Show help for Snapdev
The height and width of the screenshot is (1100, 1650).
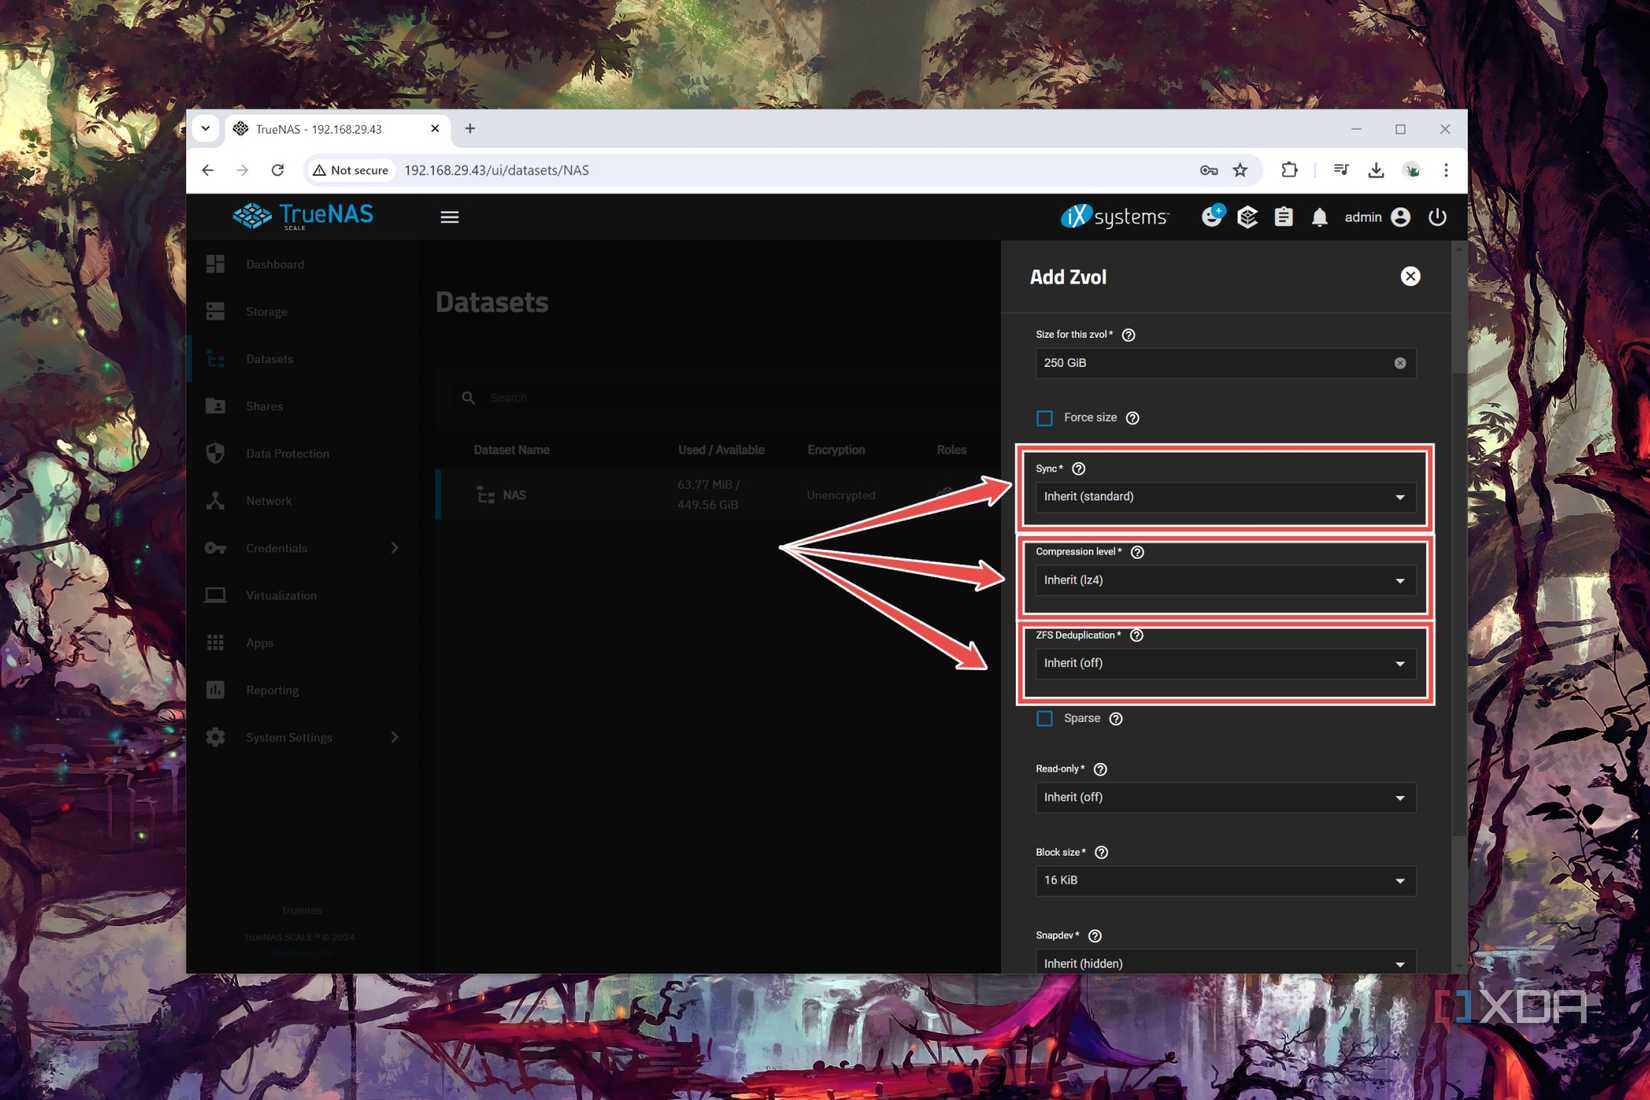(x=1095, y=936)
